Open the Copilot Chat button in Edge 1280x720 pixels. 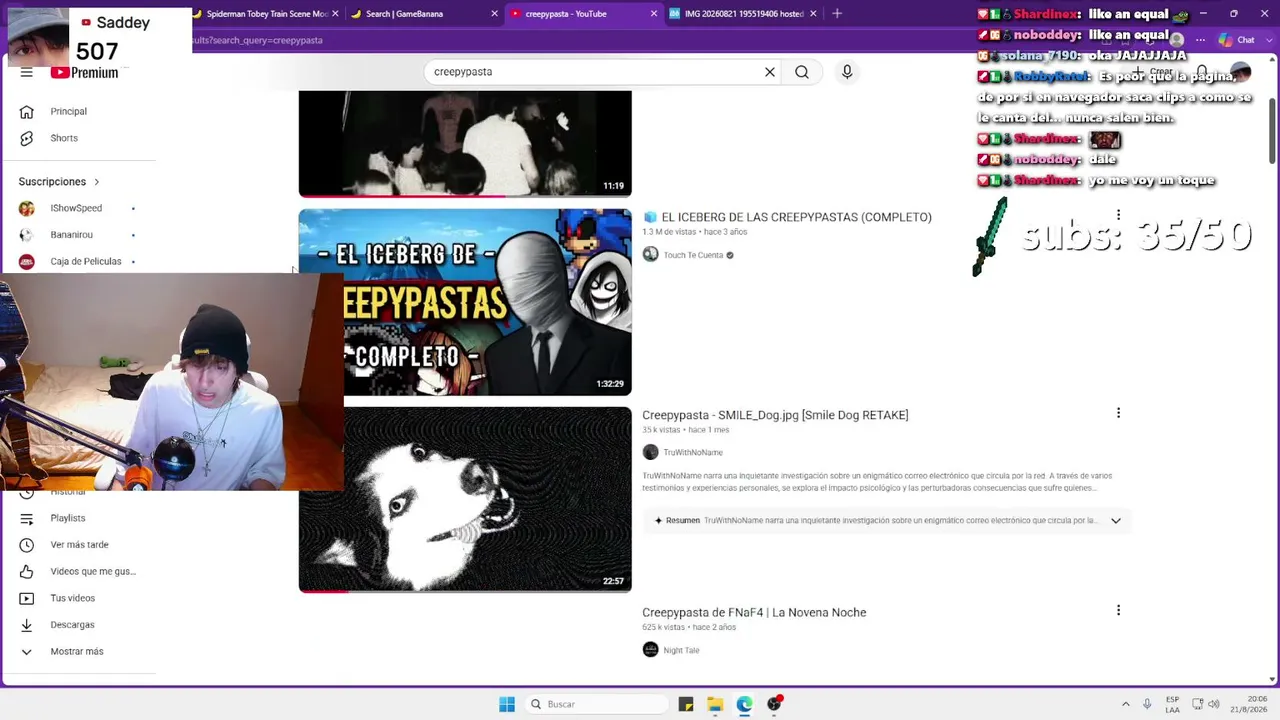click(1238, 40)
